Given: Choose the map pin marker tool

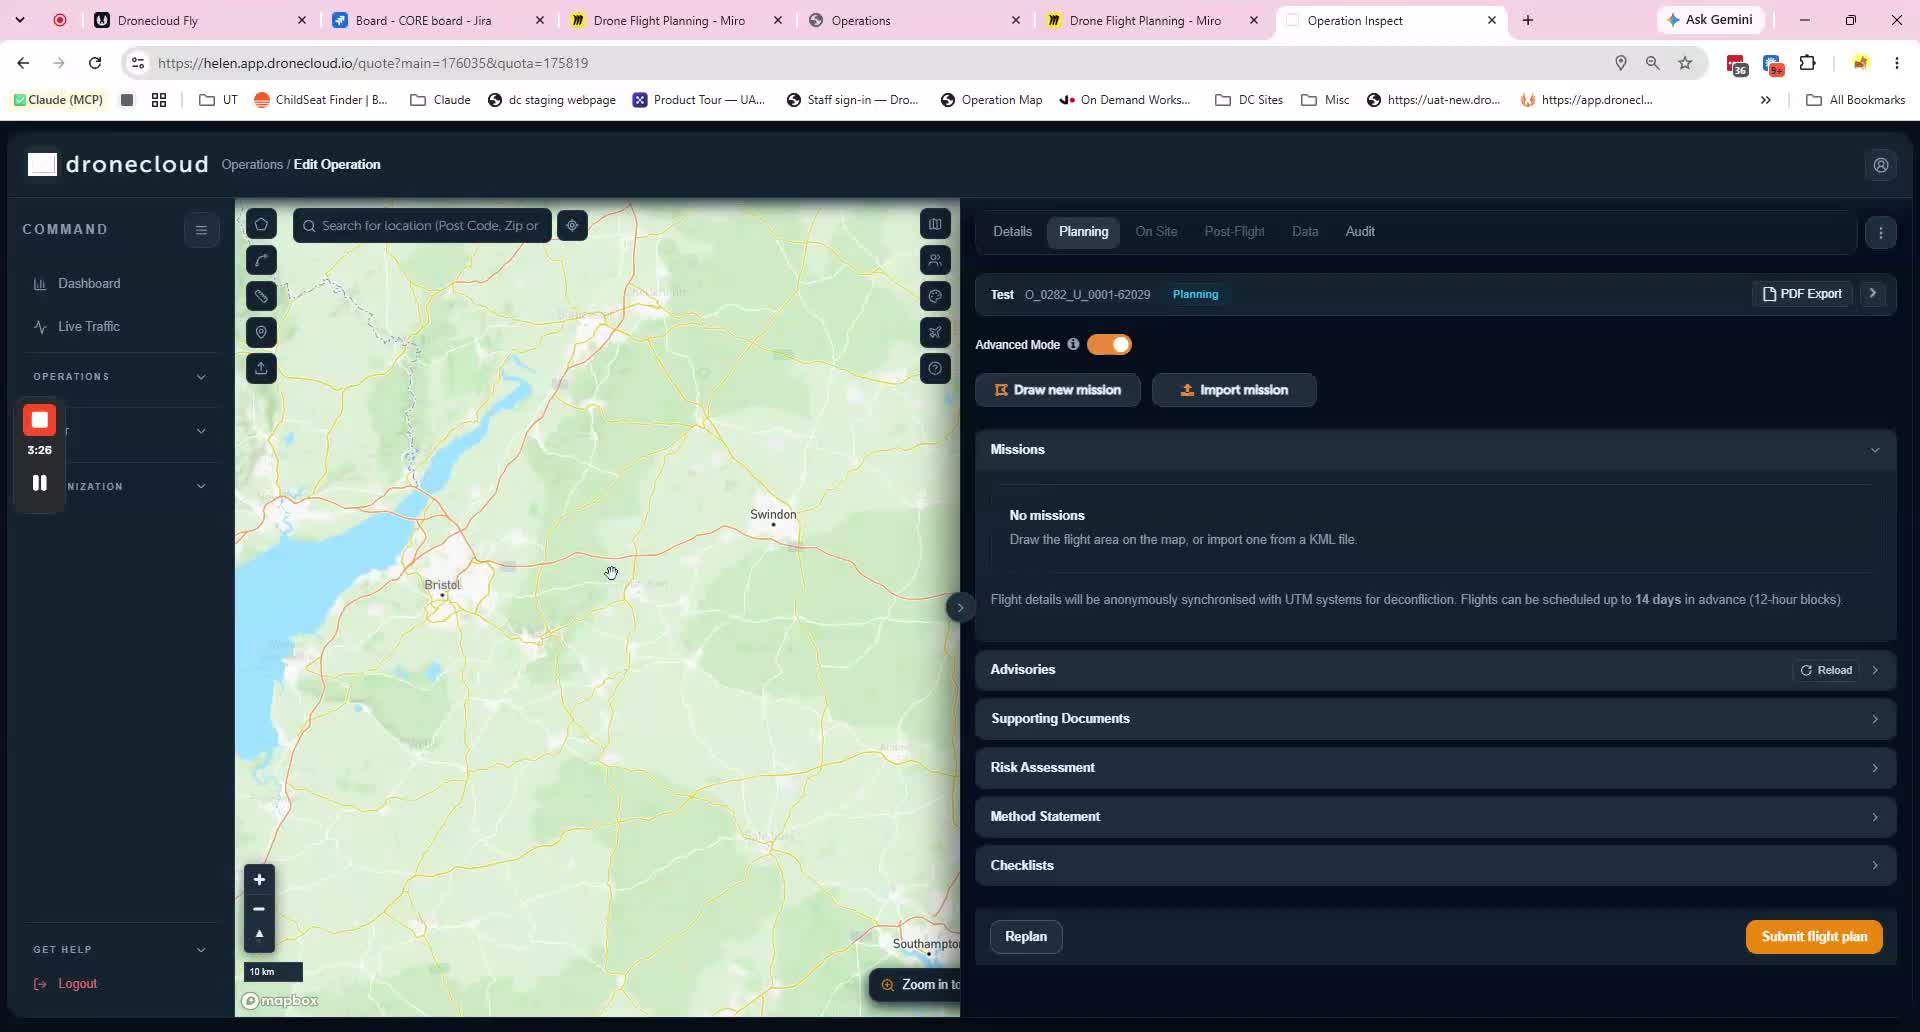Looking at the screenshot, I should pos(261,332).
